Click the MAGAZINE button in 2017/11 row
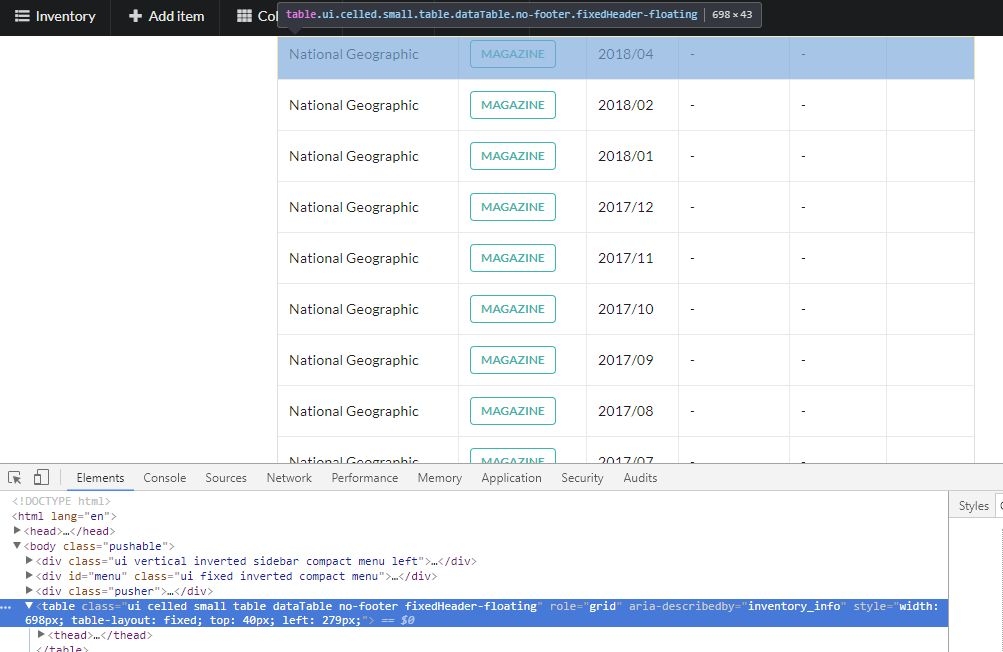The width and height of the screenshot is (1003, 652). 513,258
